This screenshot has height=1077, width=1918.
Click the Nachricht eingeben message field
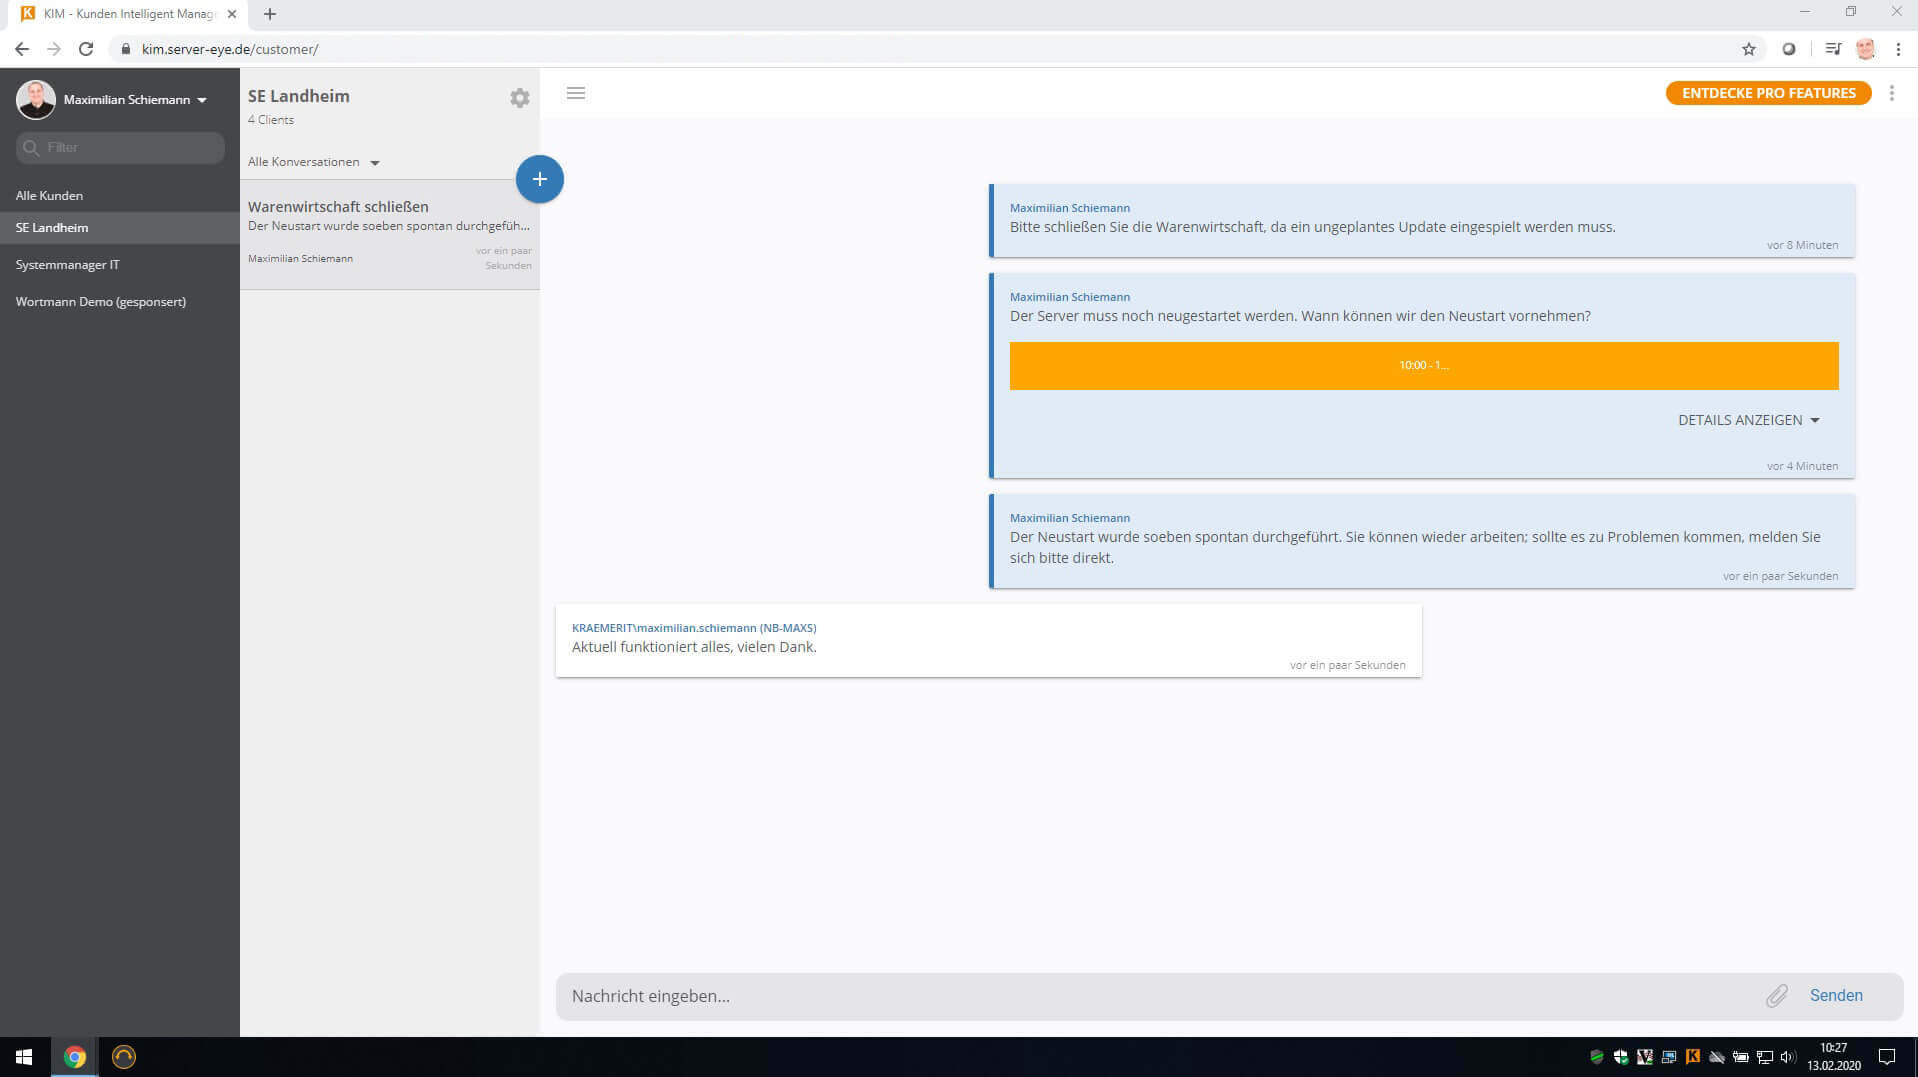pos(1150,996)
